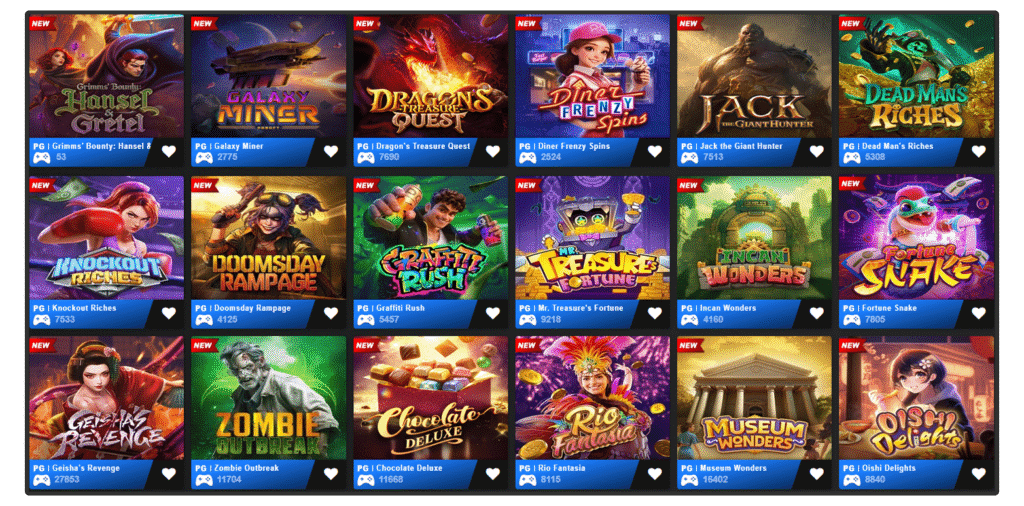Launch the Graffiti Rush game thumbnail

click(430, 238)
